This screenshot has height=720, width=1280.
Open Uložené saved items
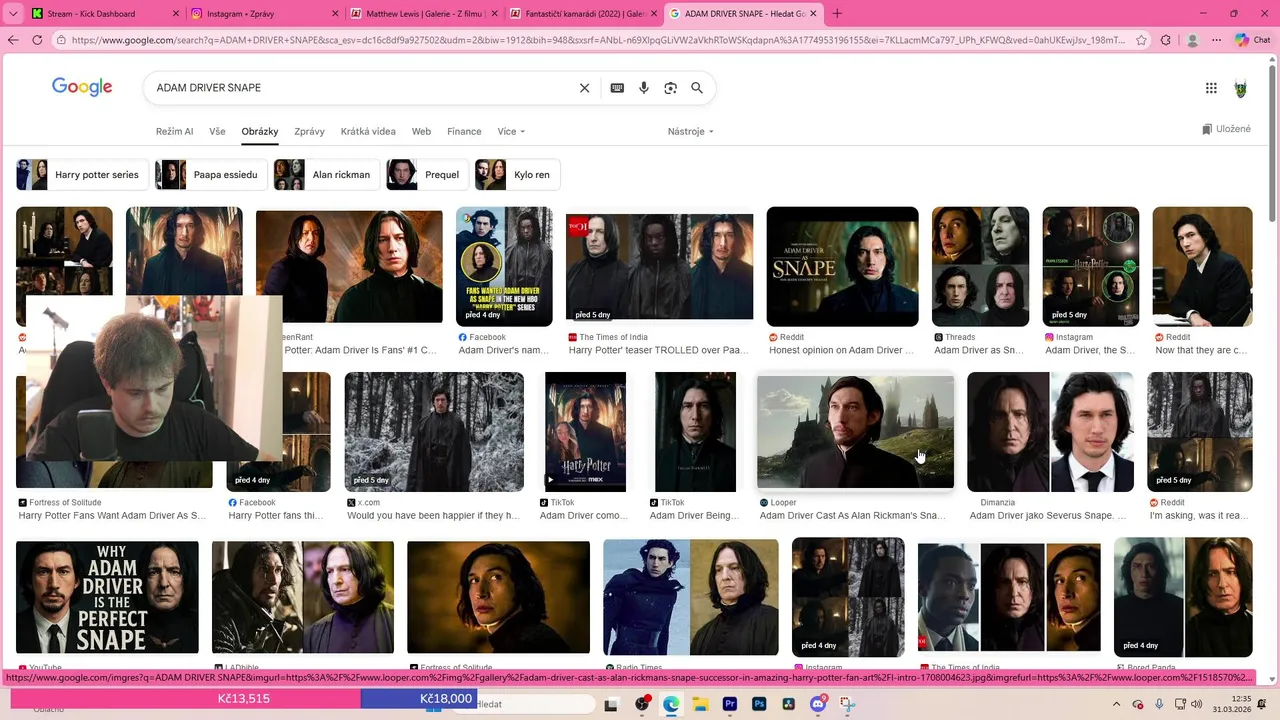[x=1226, y=129]
